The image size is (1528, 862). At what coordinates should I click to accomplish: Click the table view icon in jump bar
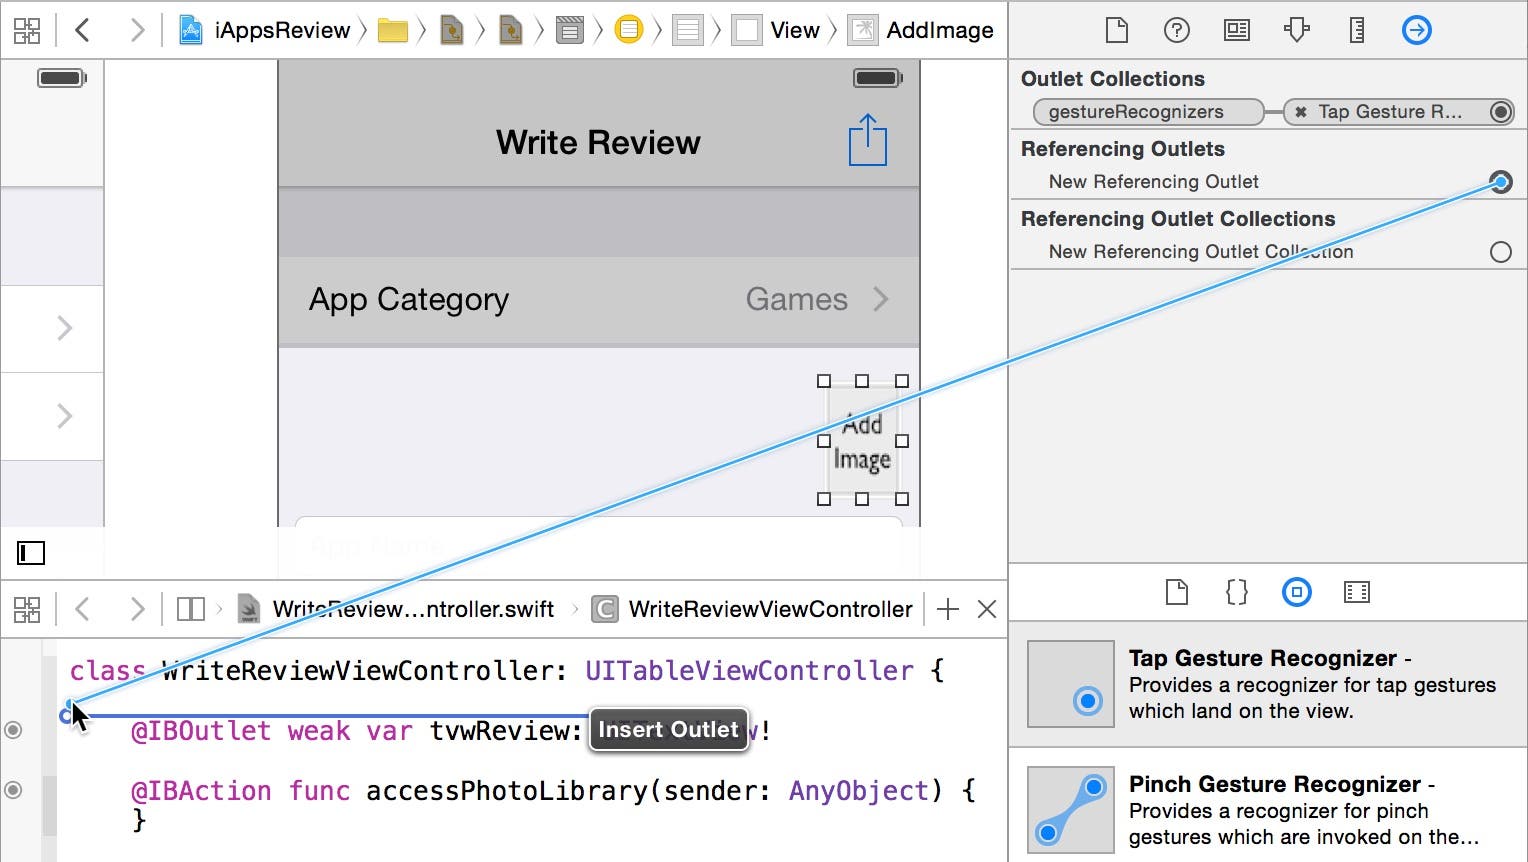click(x=687, y=31)
